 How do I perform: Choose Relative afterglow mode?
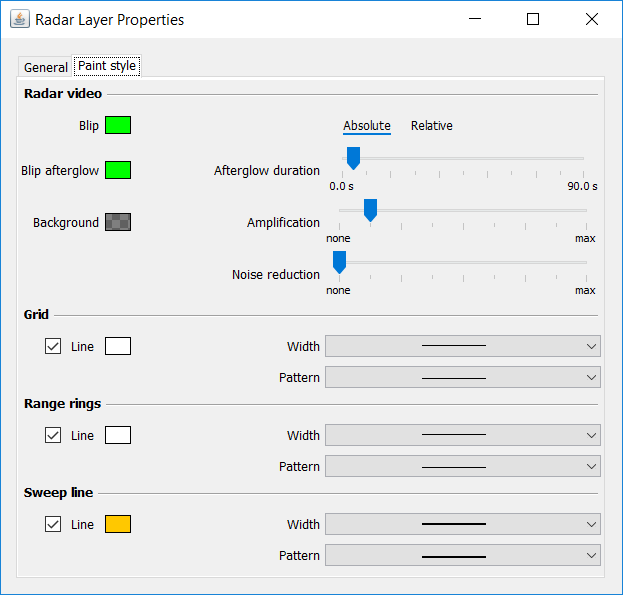(431, 126)
